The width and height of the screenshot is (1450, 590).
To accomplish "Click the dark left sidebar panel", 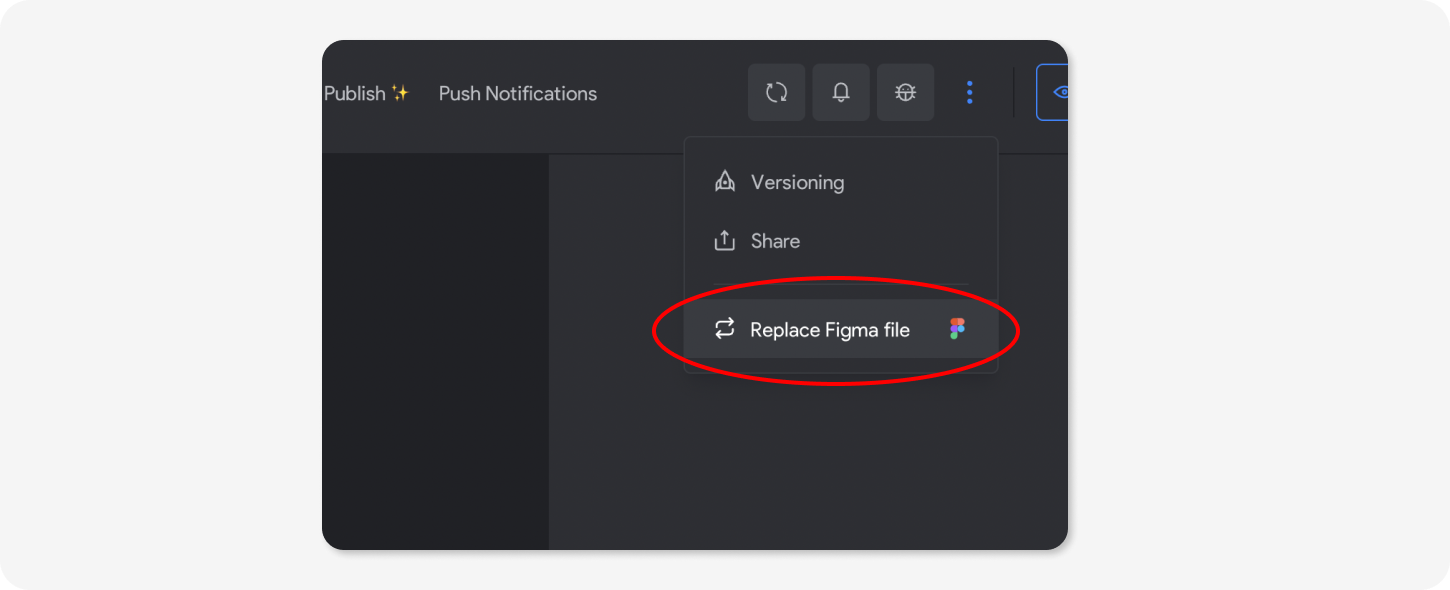I will click(x=435, y=350).
